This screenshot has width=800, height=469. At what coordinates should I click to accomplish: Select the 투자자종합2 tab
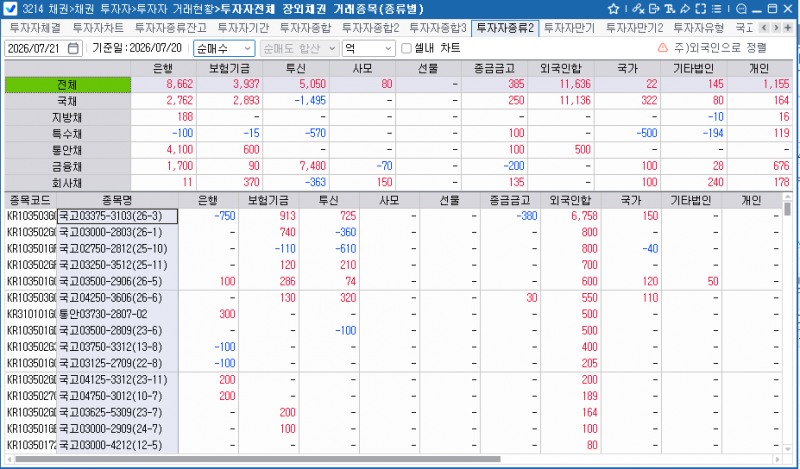coord(370,28)
